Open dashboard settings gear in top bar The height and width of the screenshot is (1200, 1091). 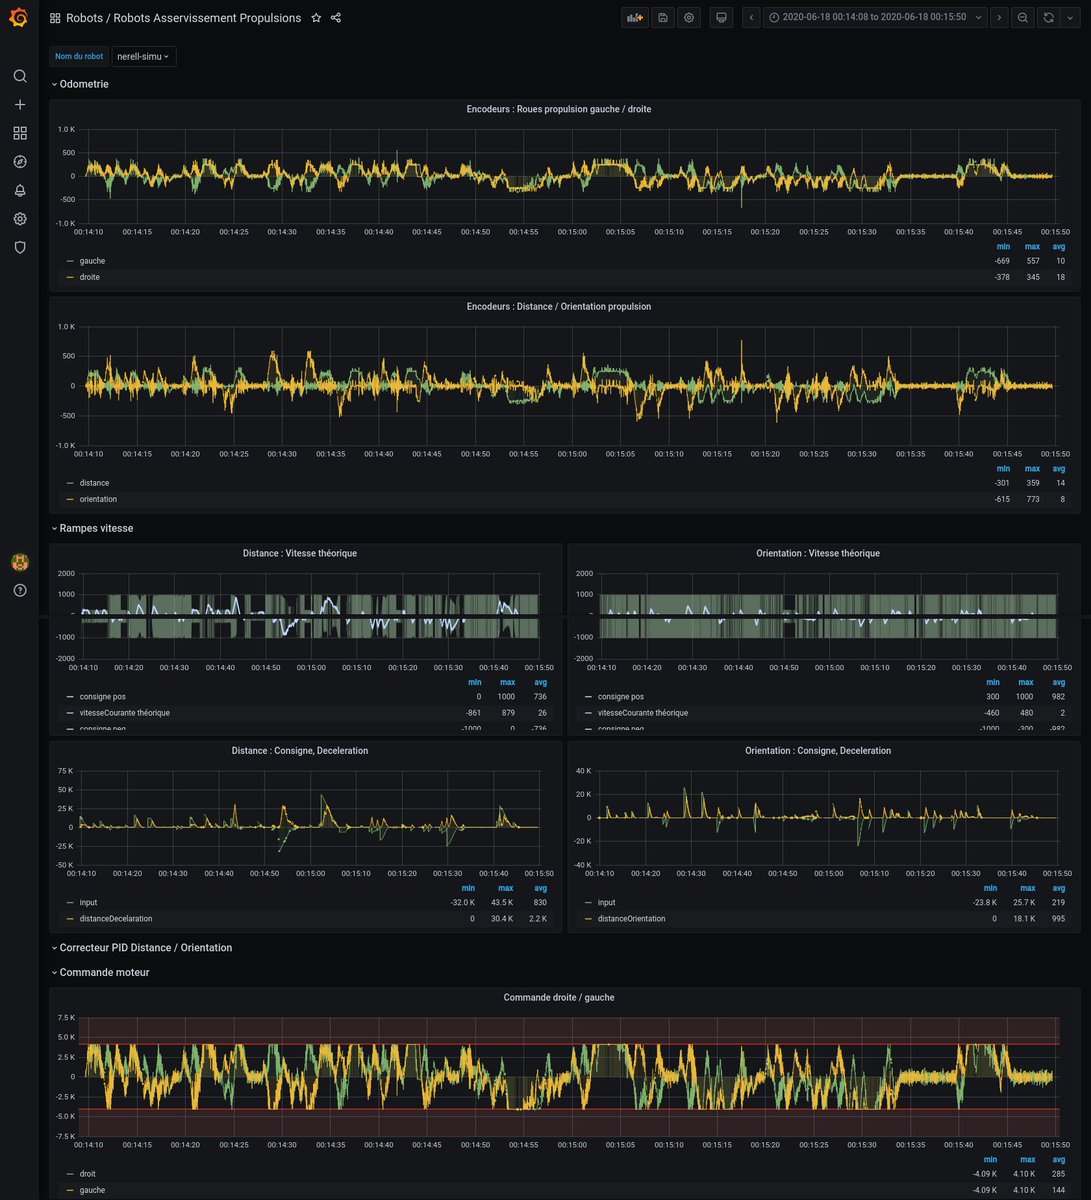pos(689,17)
